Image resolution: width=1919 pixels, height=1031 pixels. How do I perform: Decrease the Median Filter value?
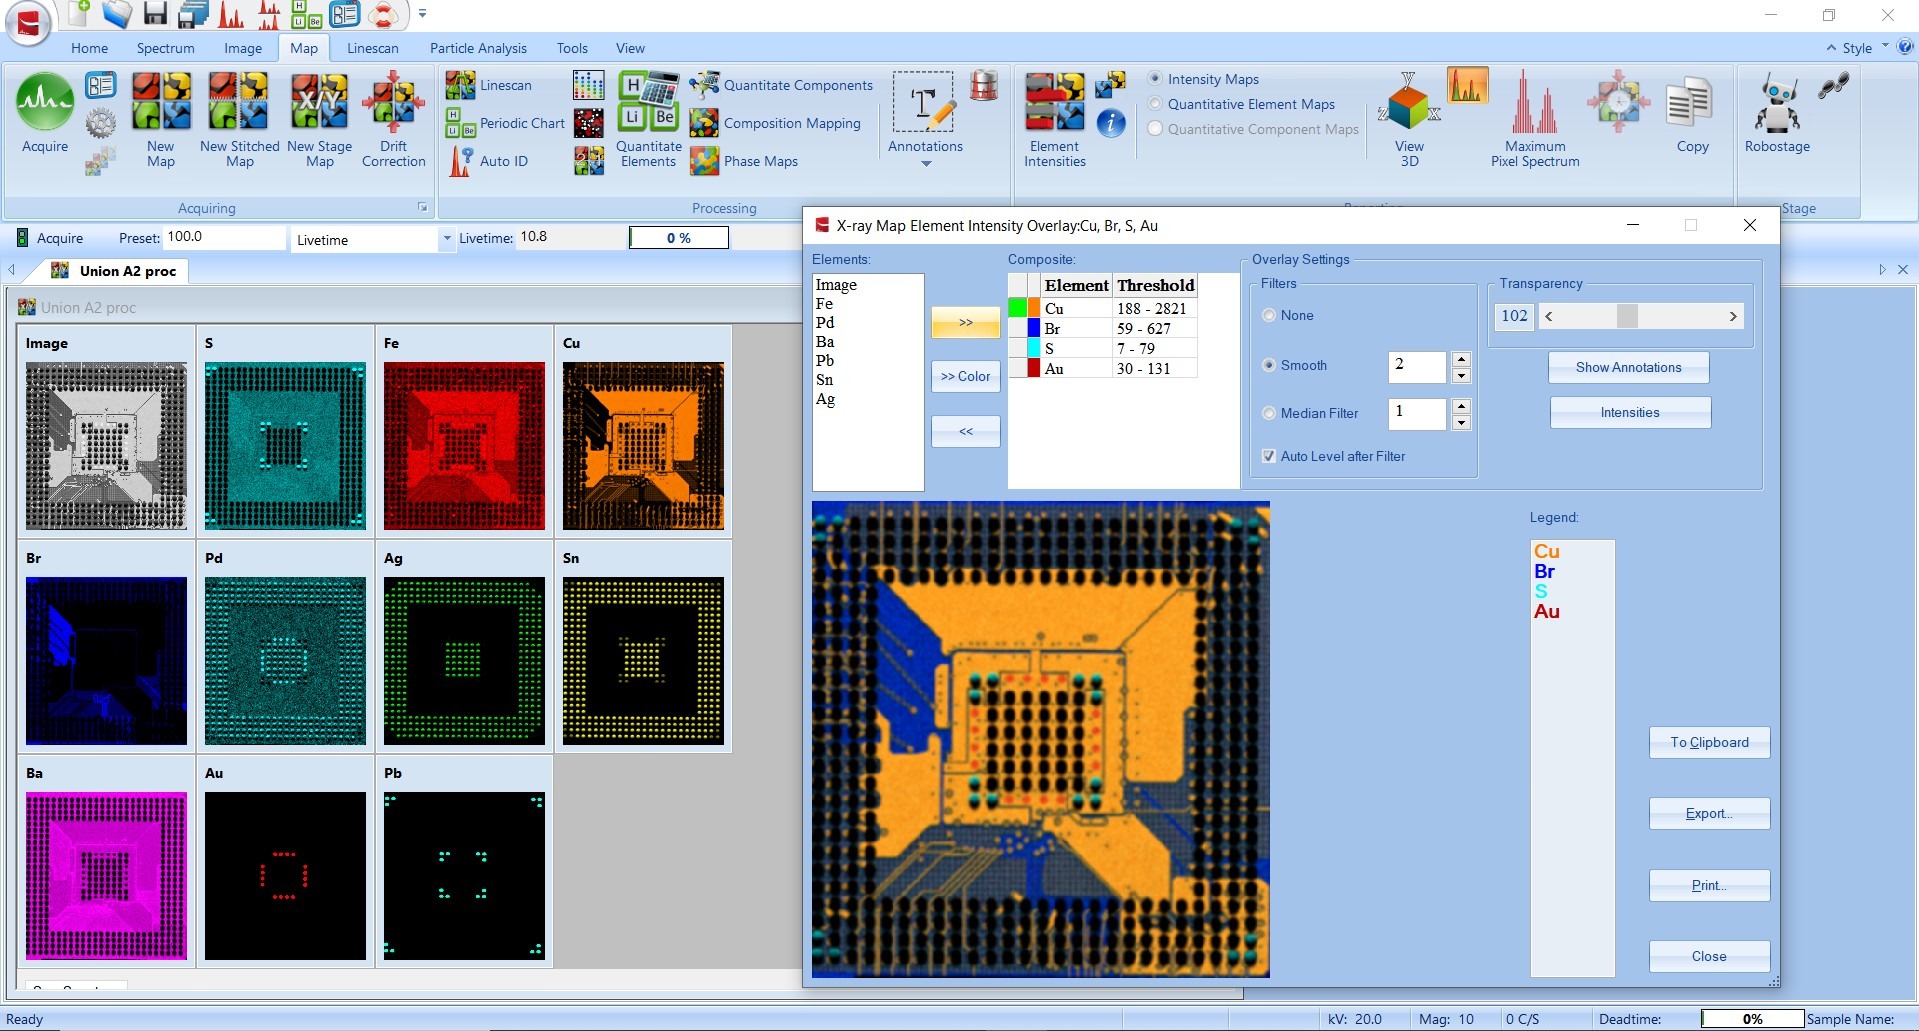coord(1461,423)
